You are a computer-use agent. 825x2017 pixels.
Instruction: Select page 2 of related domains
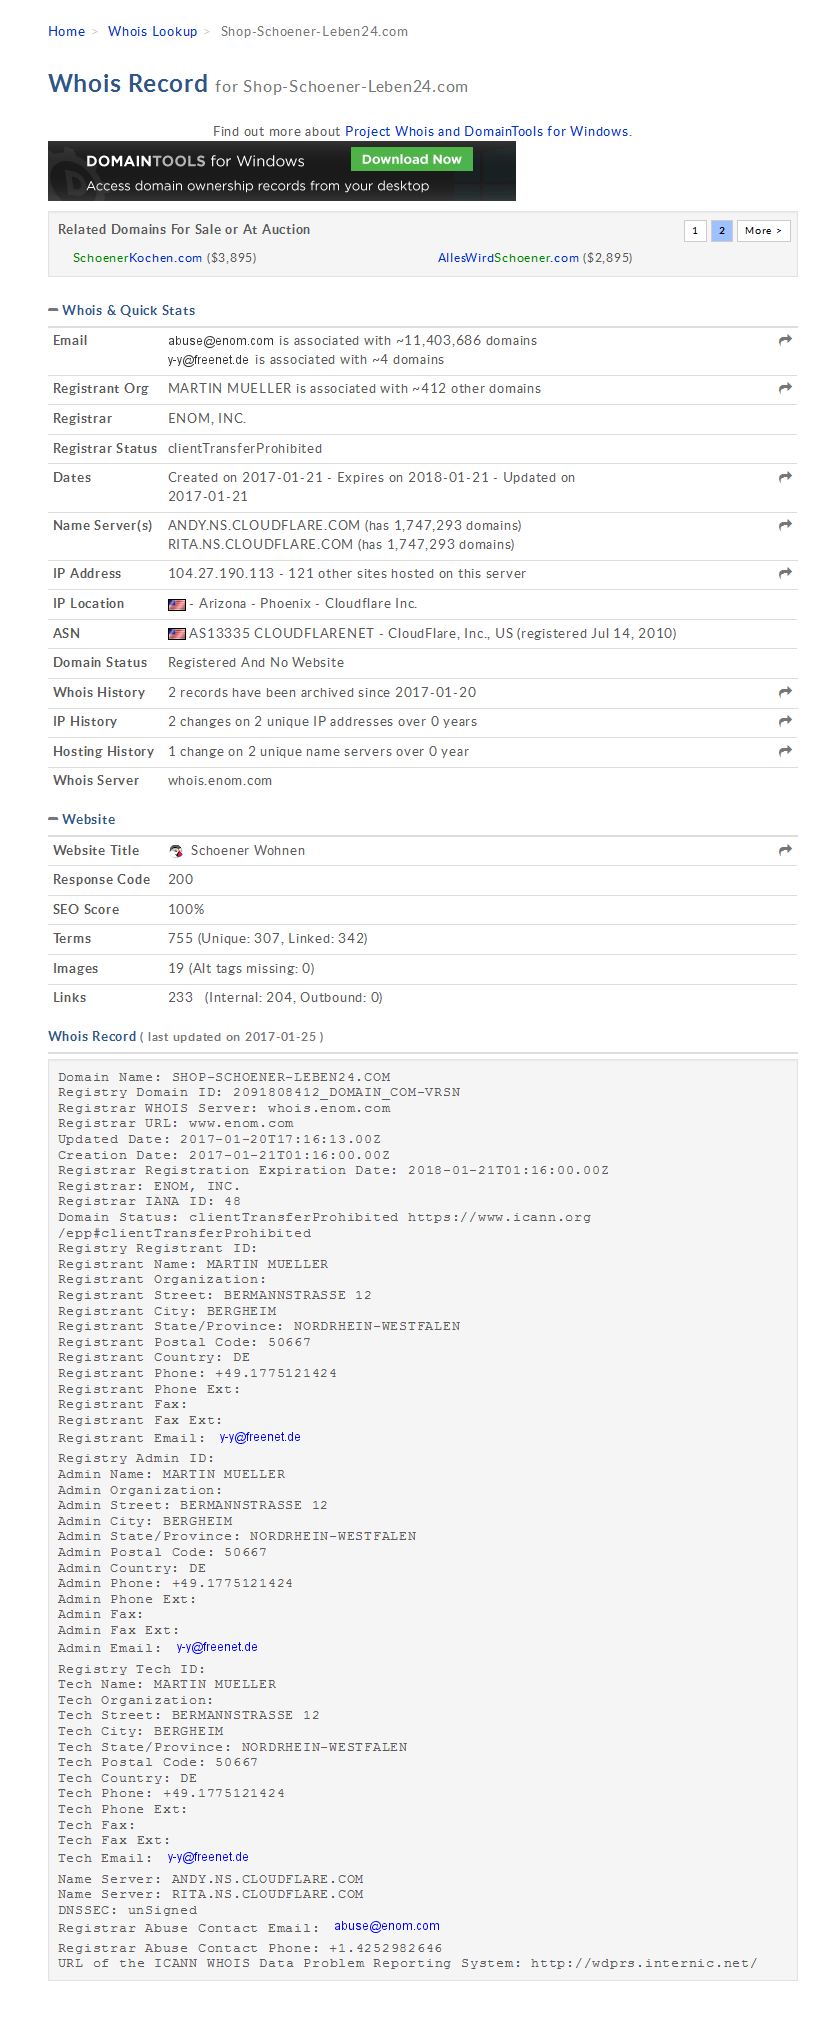point(722,231)
